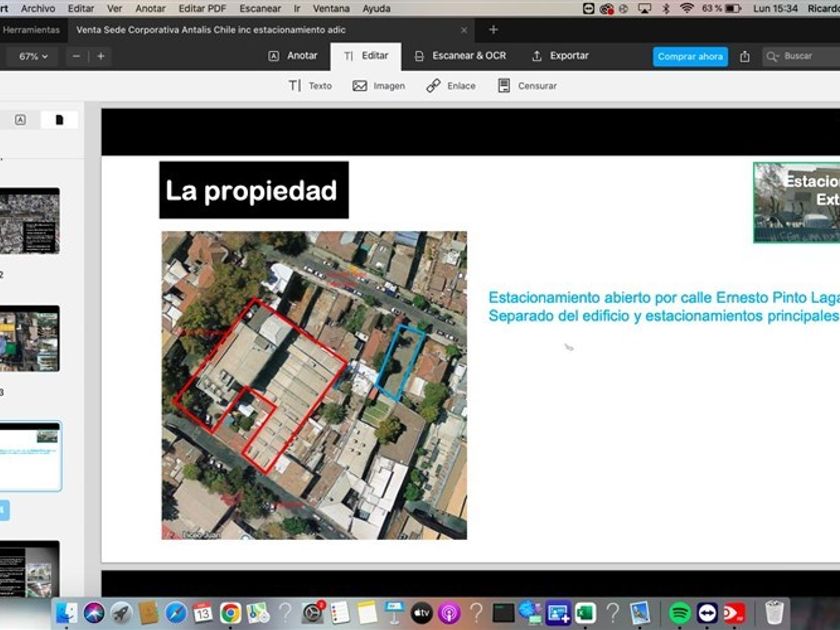Open the Ayuda menu
Image resolution: width=840 pixels, height=630 pixels.
click(376, 9)
